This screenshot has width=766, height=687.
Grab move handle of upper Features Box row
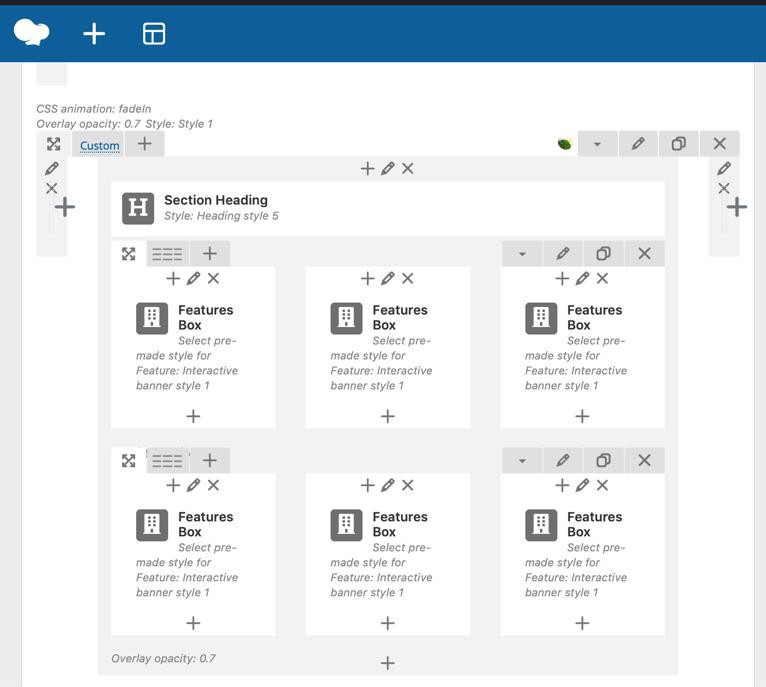coord(128,254)
